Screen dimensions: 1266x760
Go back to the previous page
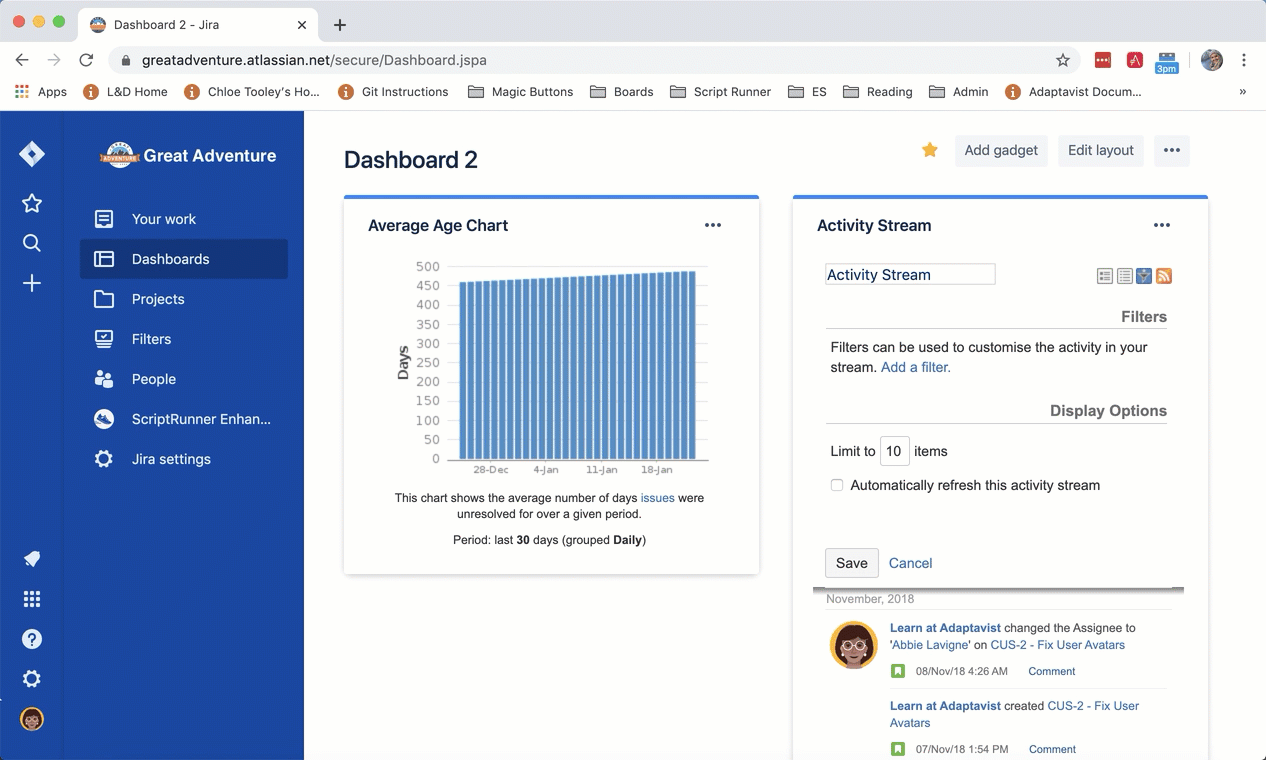[x=22, y=60]
